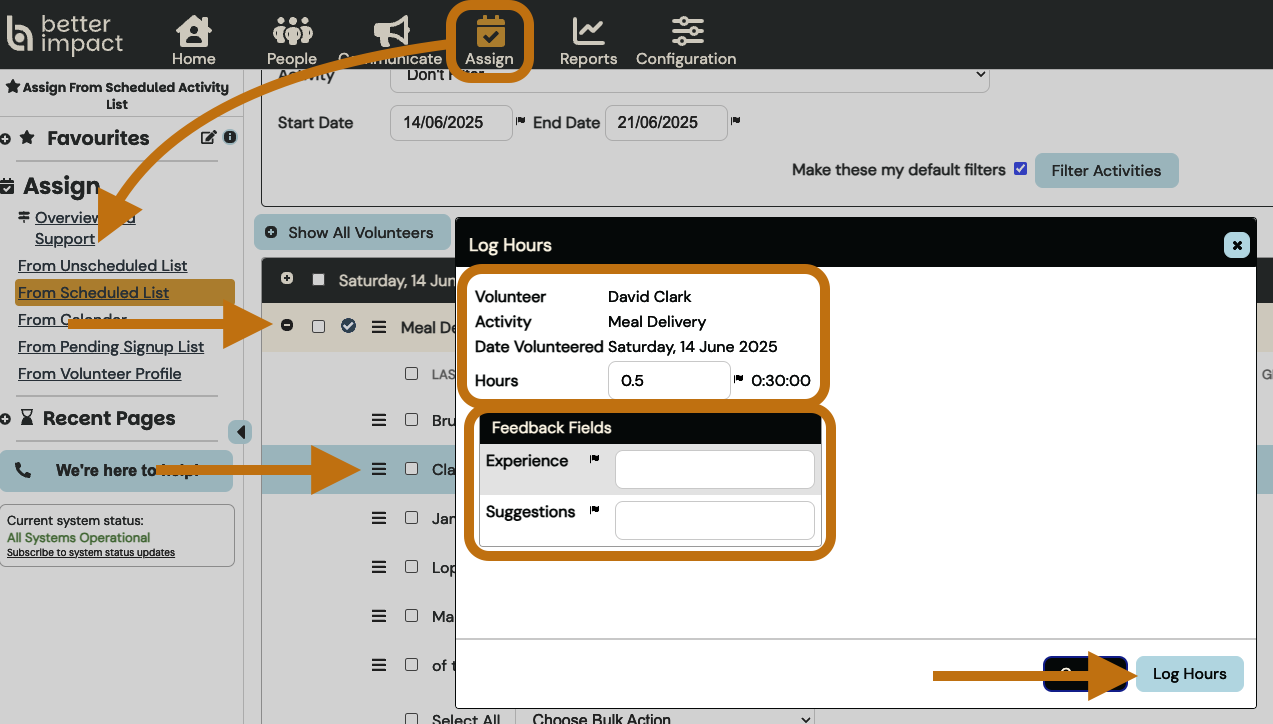
Task: Open the Choose Bulk Action dropdown
Action: tap(665, 717)
